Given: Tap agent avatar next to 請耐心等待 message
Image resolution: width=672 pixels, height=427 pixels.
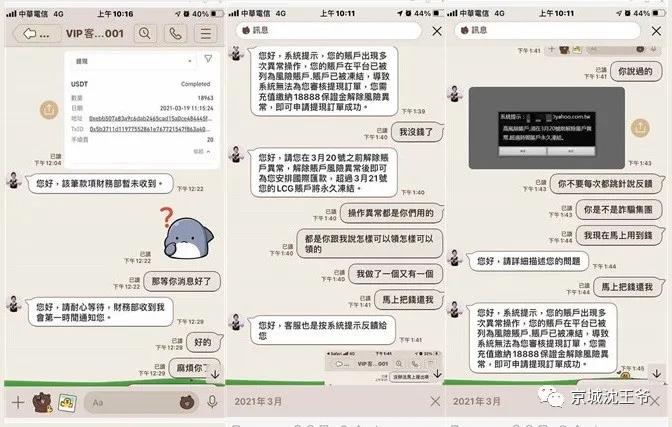Looking at the screenshot, I should [14, 304].
